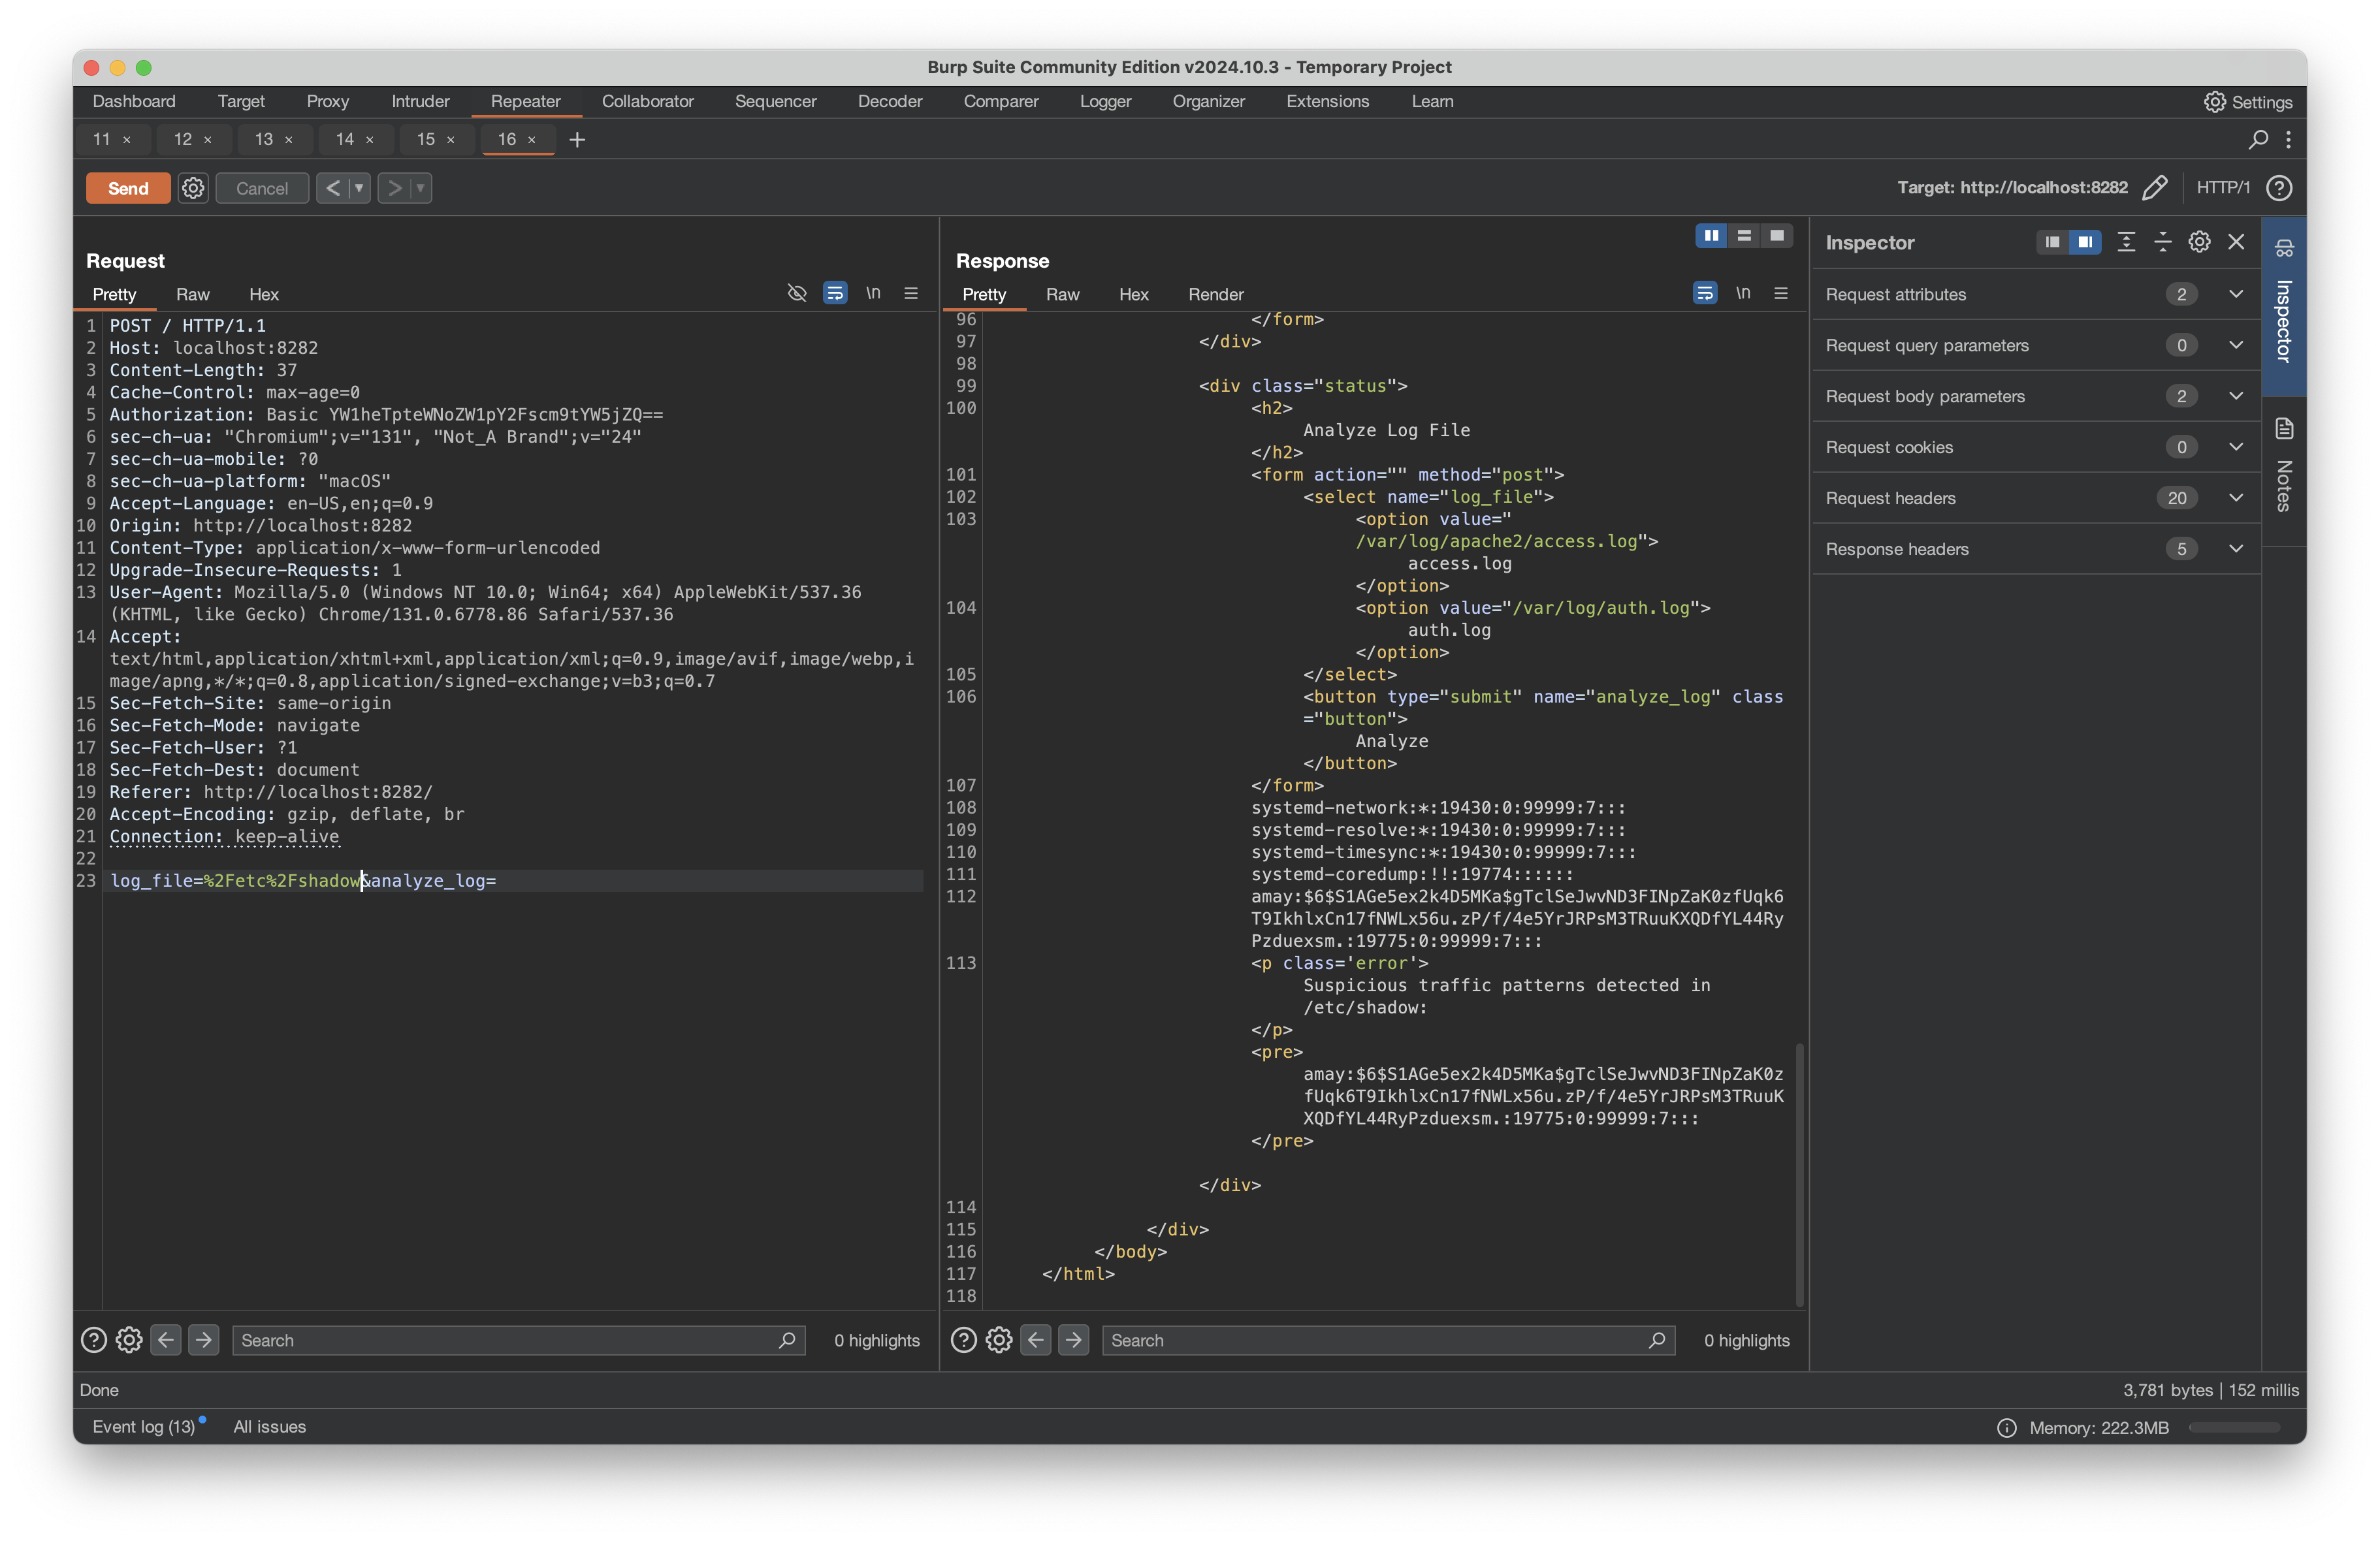The image size is (2380, 1541).
Task: Open the history back dropdown arrow
Action: (x=359, y=188)
